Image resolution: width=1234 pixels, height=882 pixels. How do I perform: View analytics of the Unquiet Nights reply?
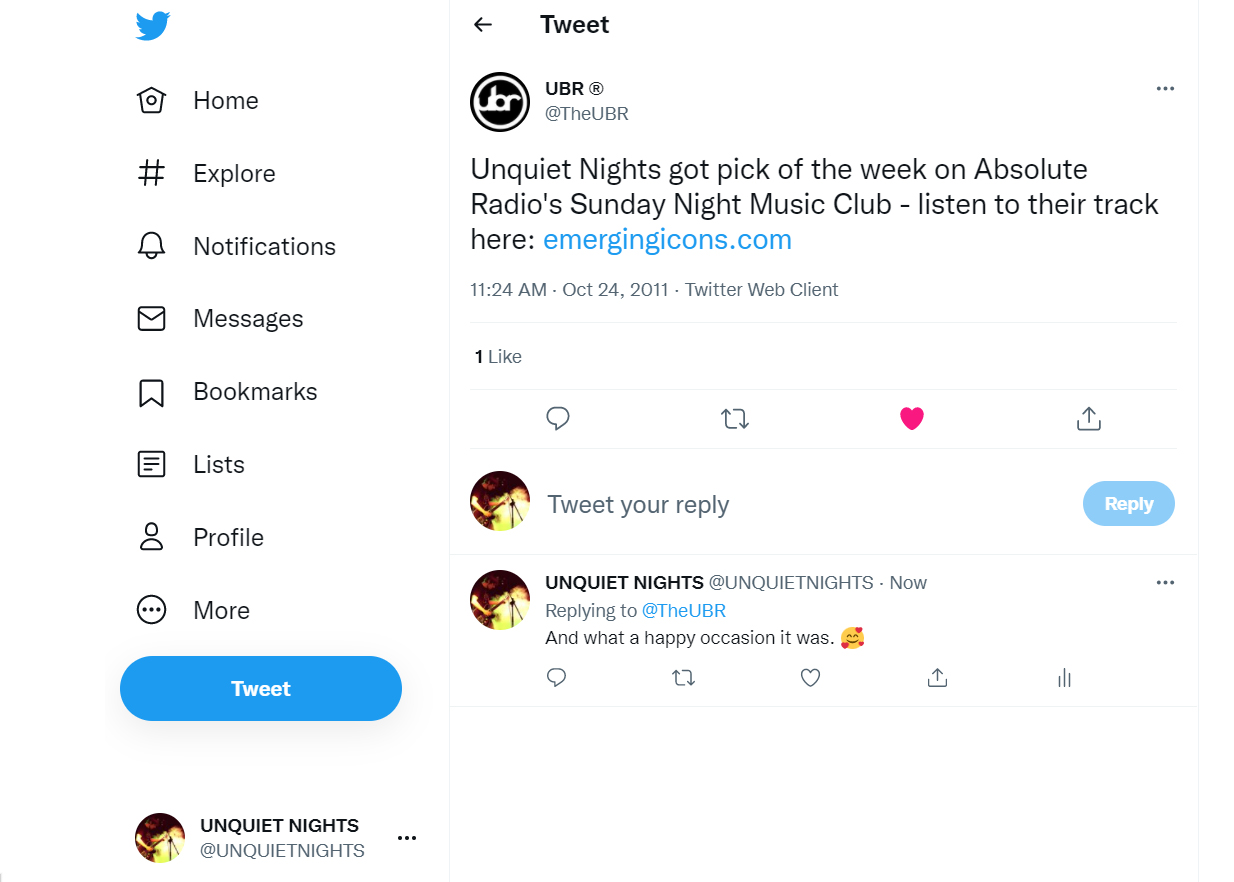[x=1064, y=678]
